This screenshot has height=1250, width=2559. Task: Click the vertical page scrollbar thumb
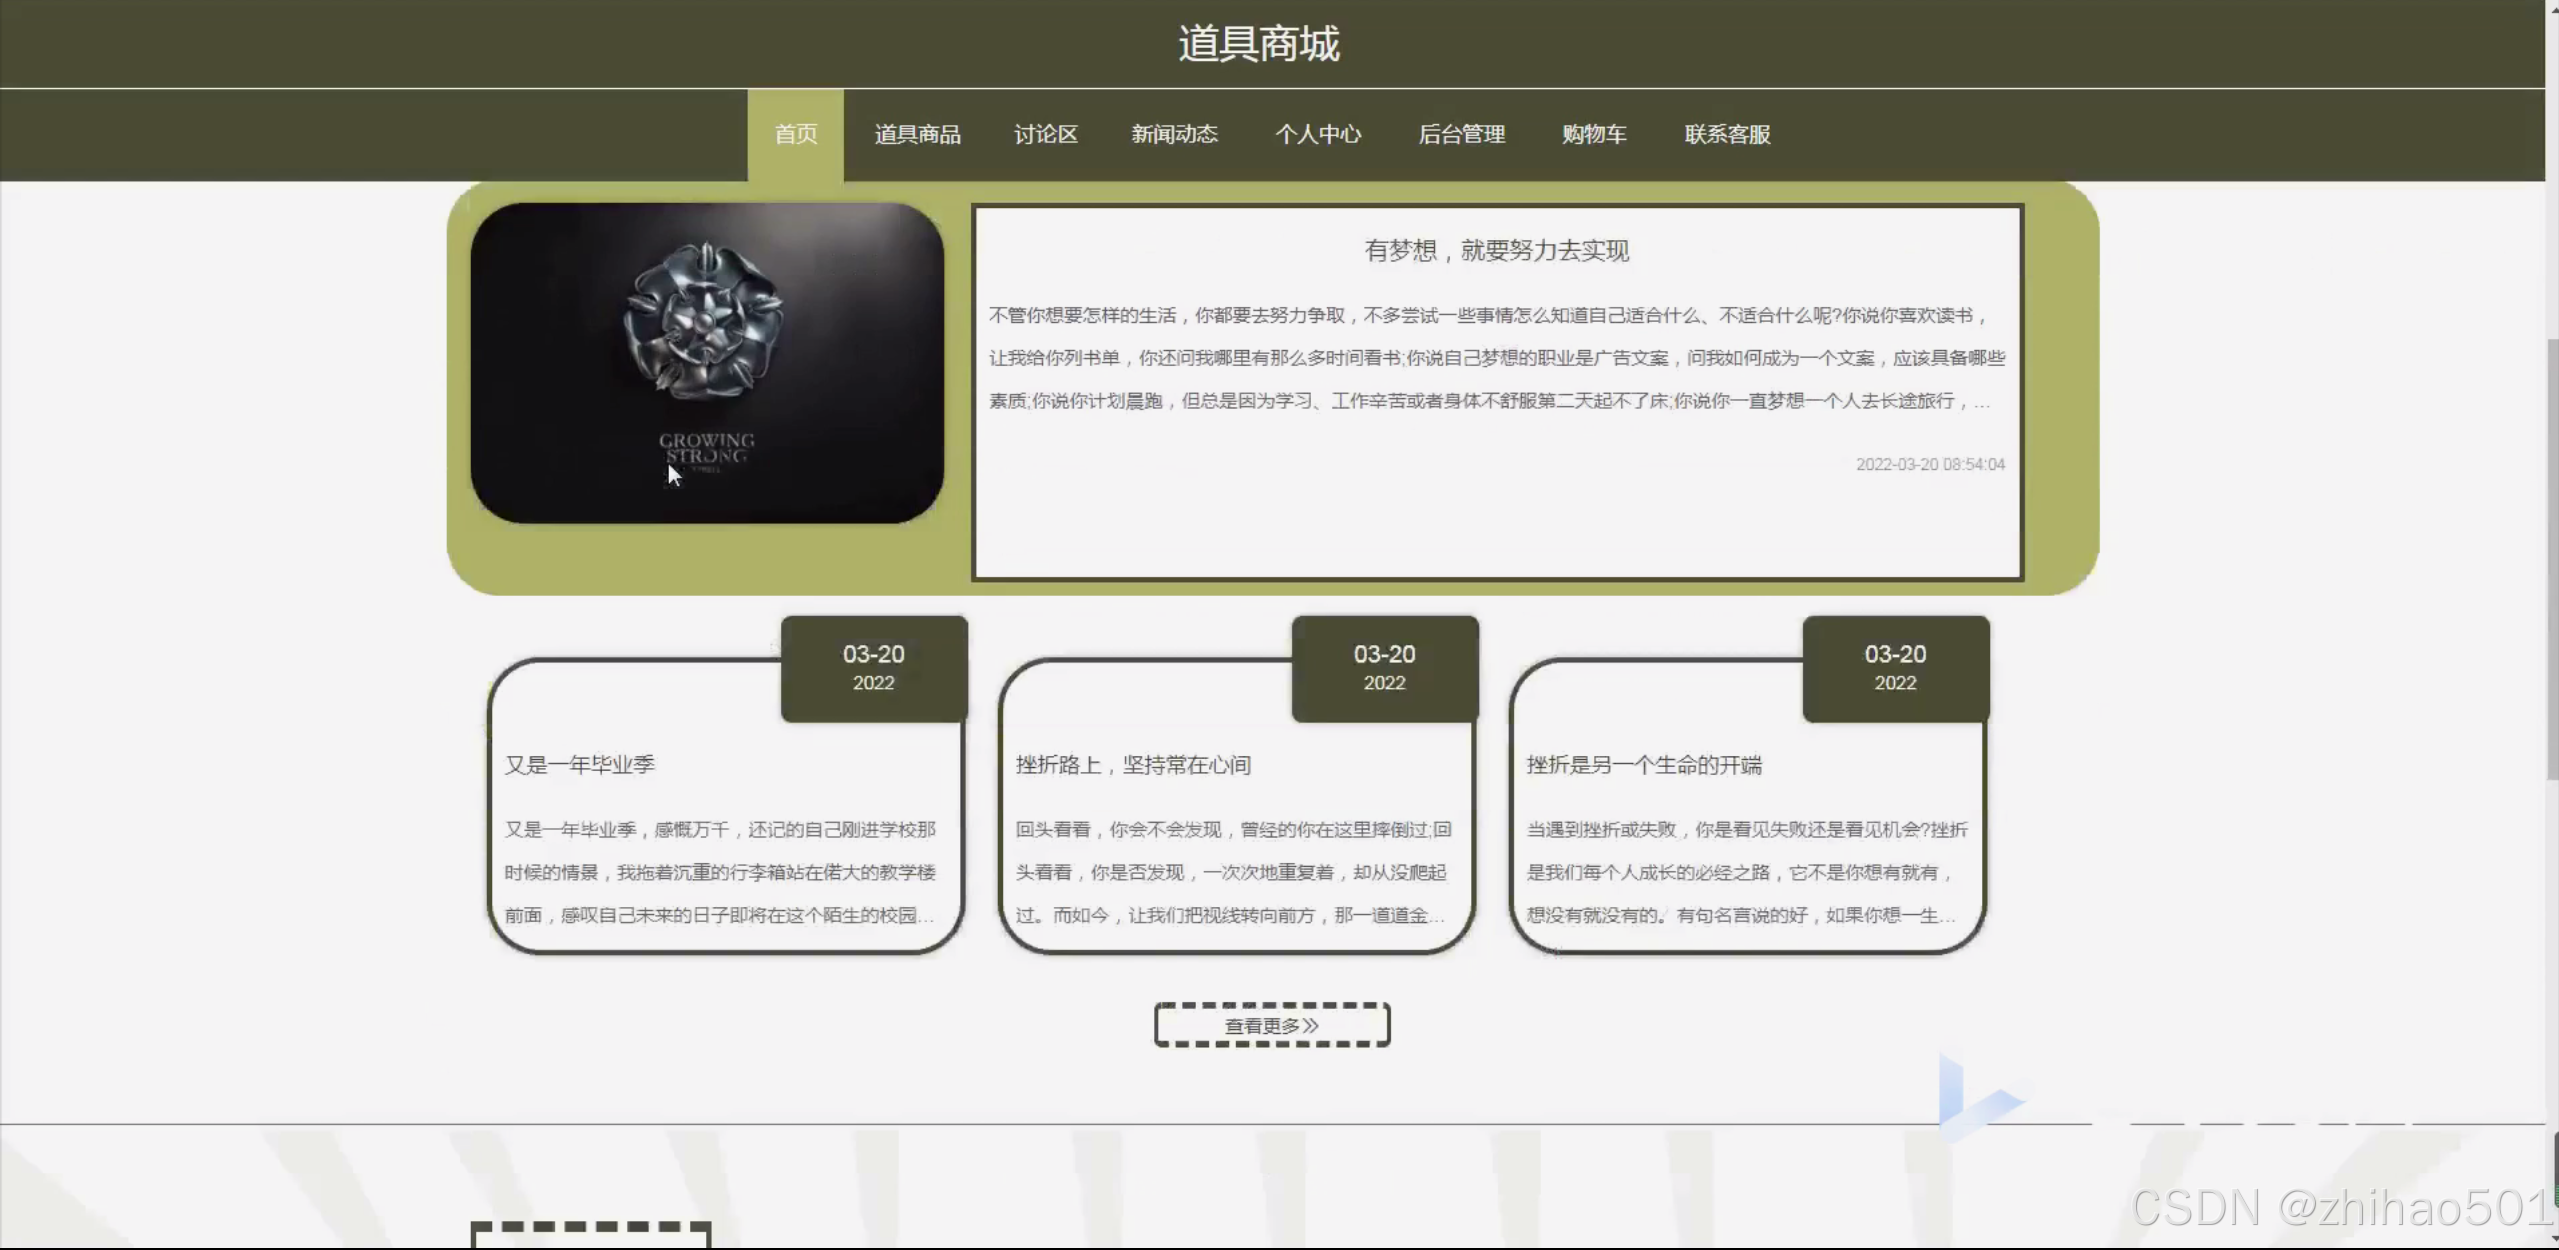point(2551,560)
